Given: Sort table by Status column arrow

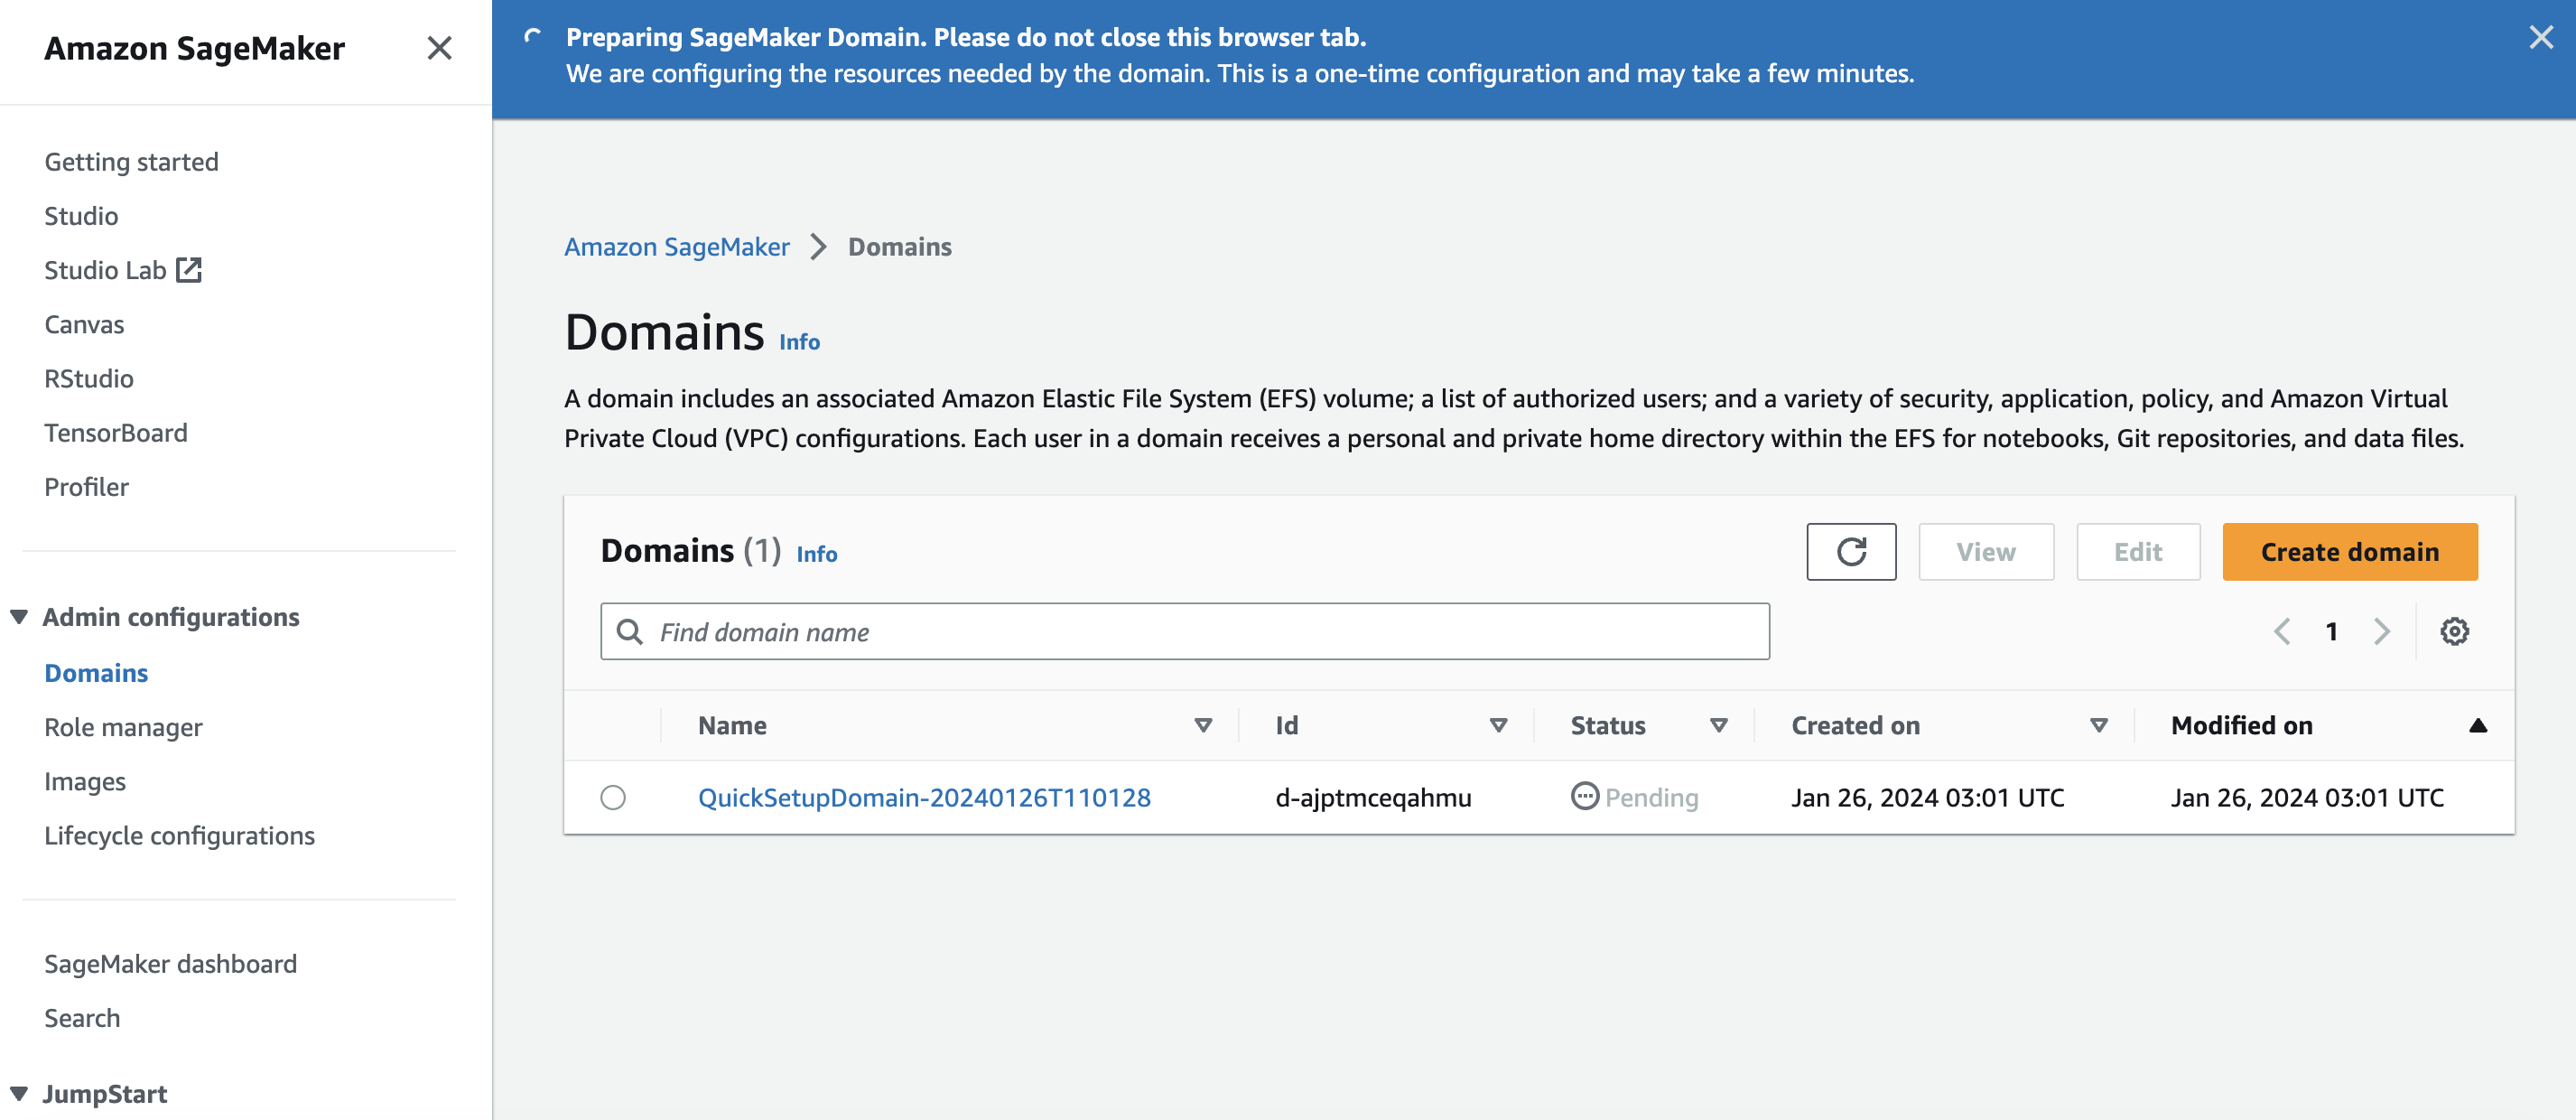Looking at the screenshot, I should [x=1718, y=725].
